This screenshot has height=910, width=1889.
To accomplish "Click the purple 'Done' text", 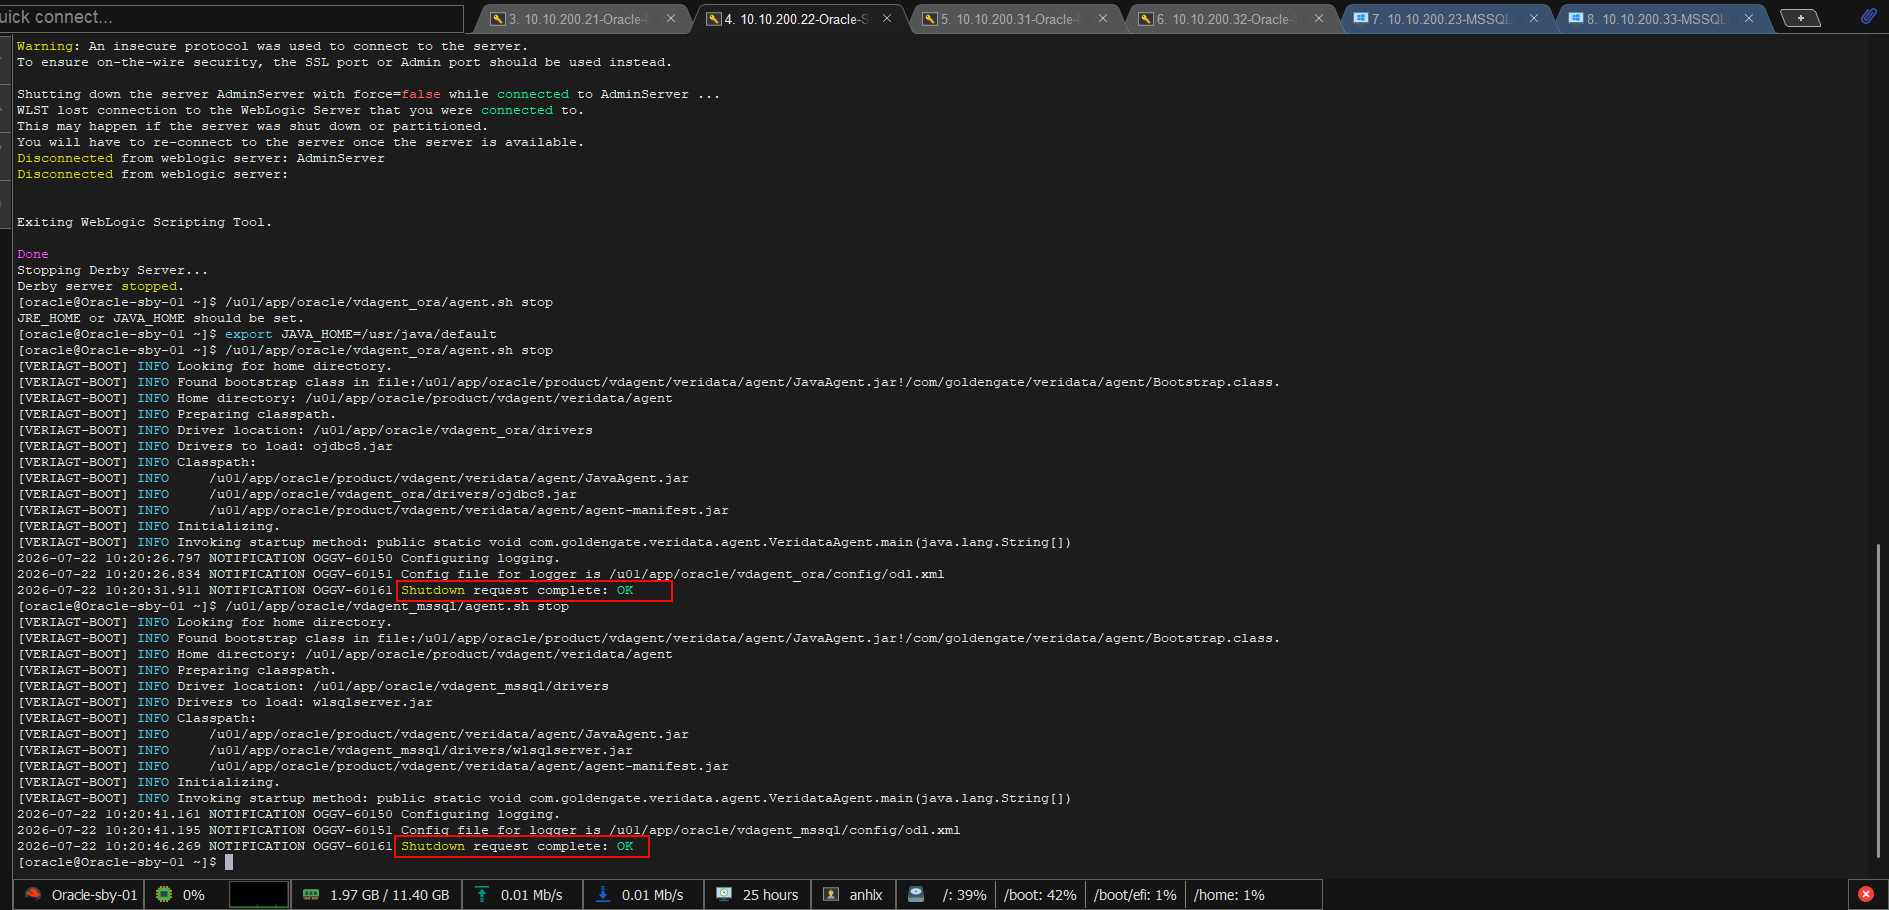I will tap(33, 254).
